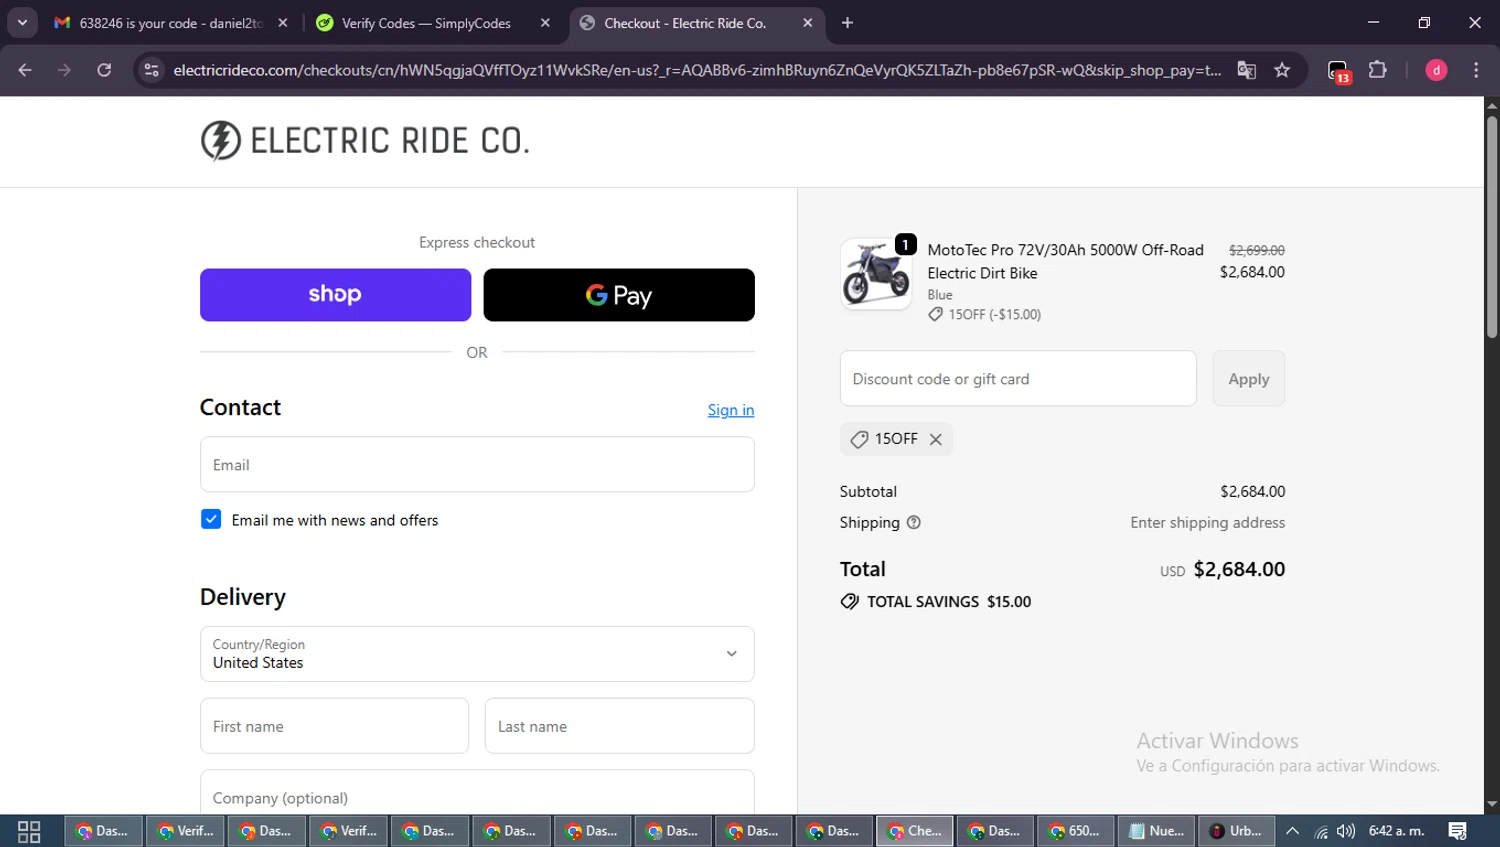The width and height of the screenshot is (1500, 847).
Task: Show hidden system tray icons
Action: click(1292, 831)
